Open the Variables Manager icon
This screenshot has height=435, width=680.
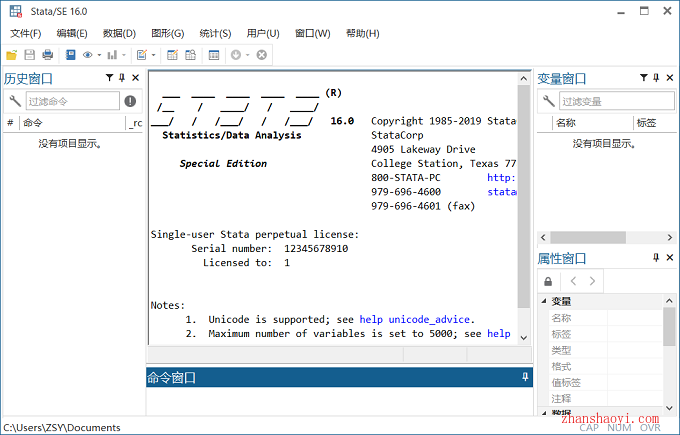pos(214,55)
